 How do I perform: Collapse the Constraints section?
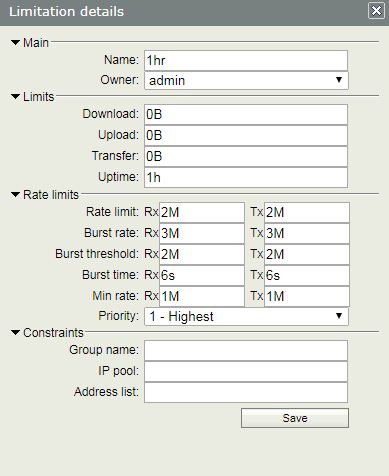pos(15,333)
